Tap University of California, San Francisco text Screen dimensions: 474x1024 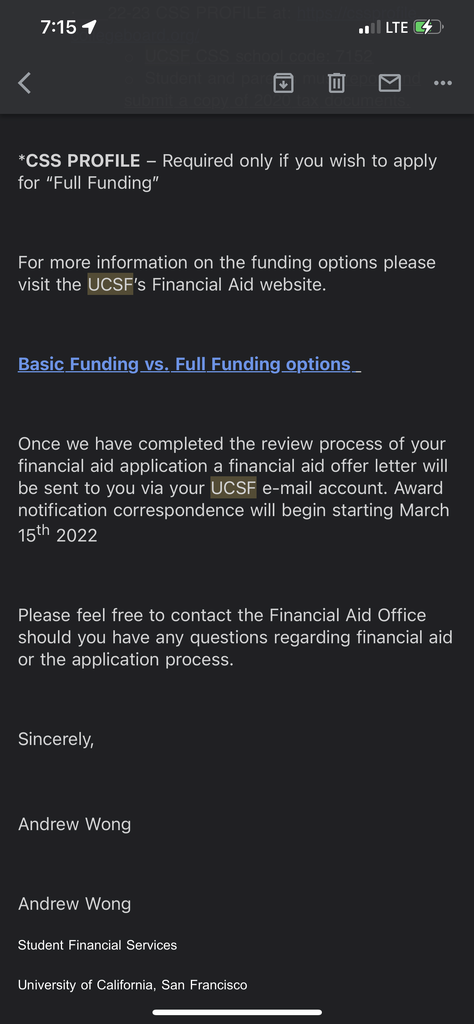pyautogui.click(x=133, y=985)
